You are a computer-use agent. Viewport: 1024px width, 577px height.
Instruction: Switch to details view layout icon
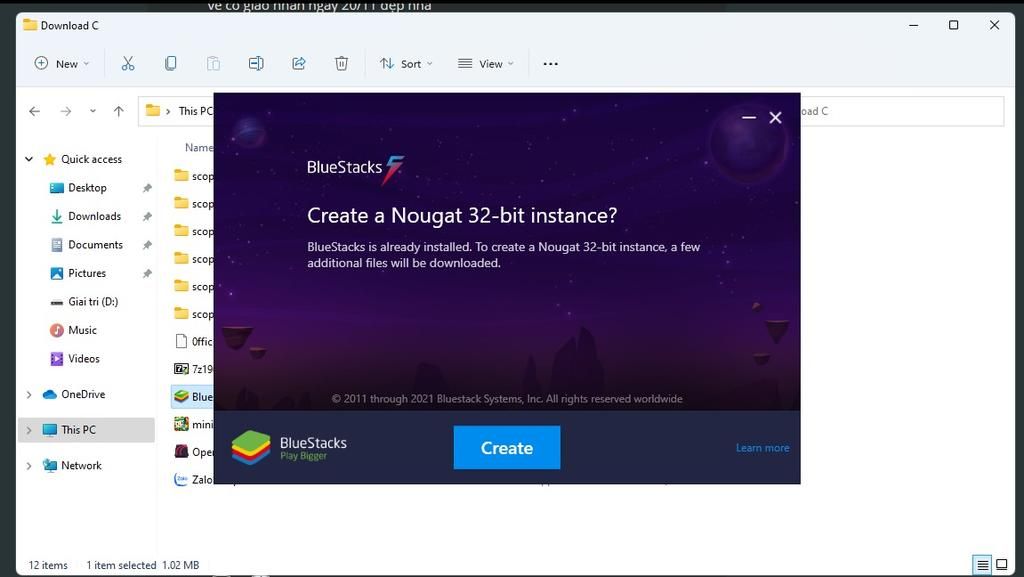(x=982, y=565)
